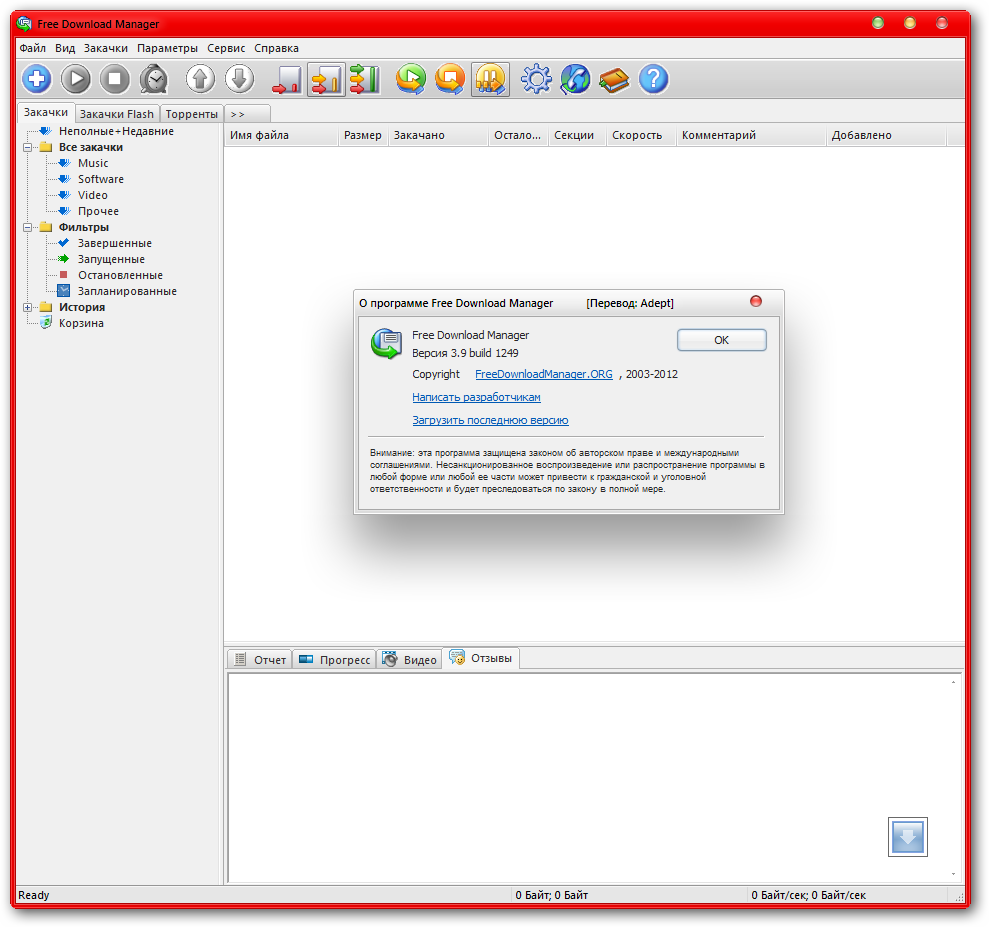Click the blue plus add download icon
The image size is (989, 927).
(37, 79)
